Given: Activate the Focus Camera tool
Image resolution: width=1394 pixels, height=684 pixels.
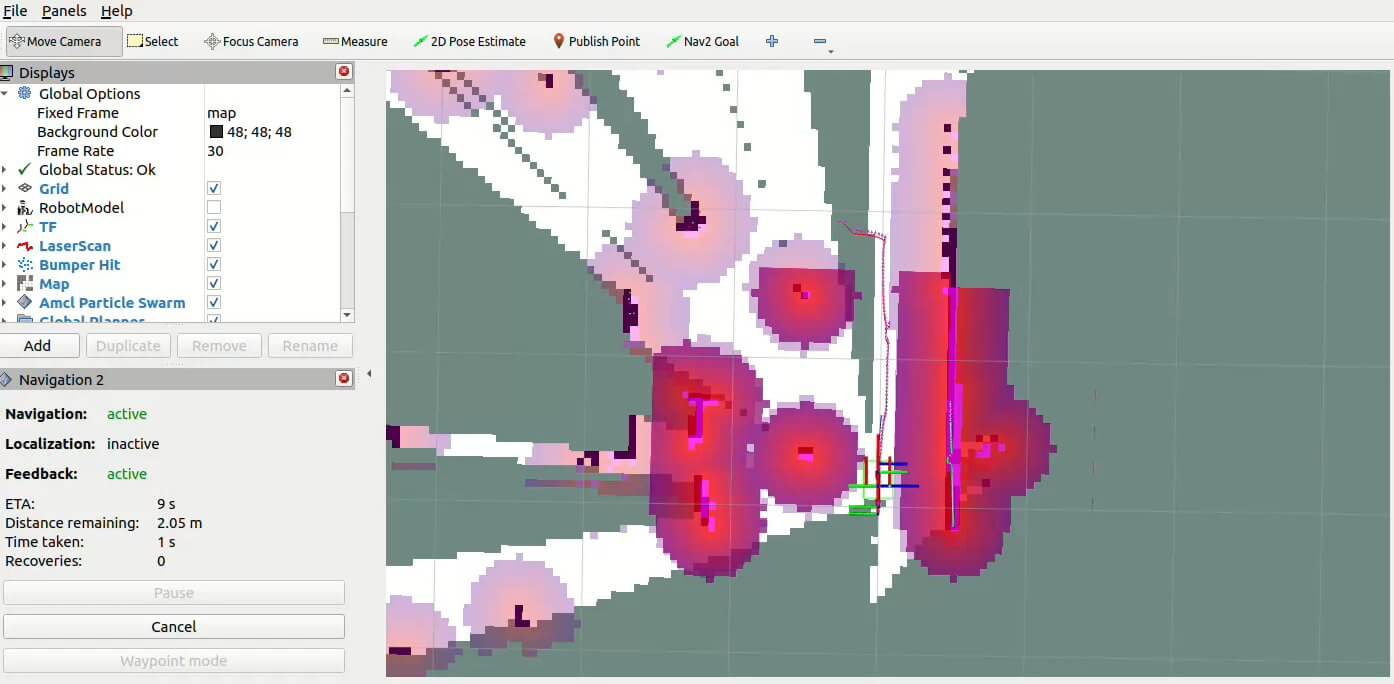Looking at the screenshot, I should point(251,41).
